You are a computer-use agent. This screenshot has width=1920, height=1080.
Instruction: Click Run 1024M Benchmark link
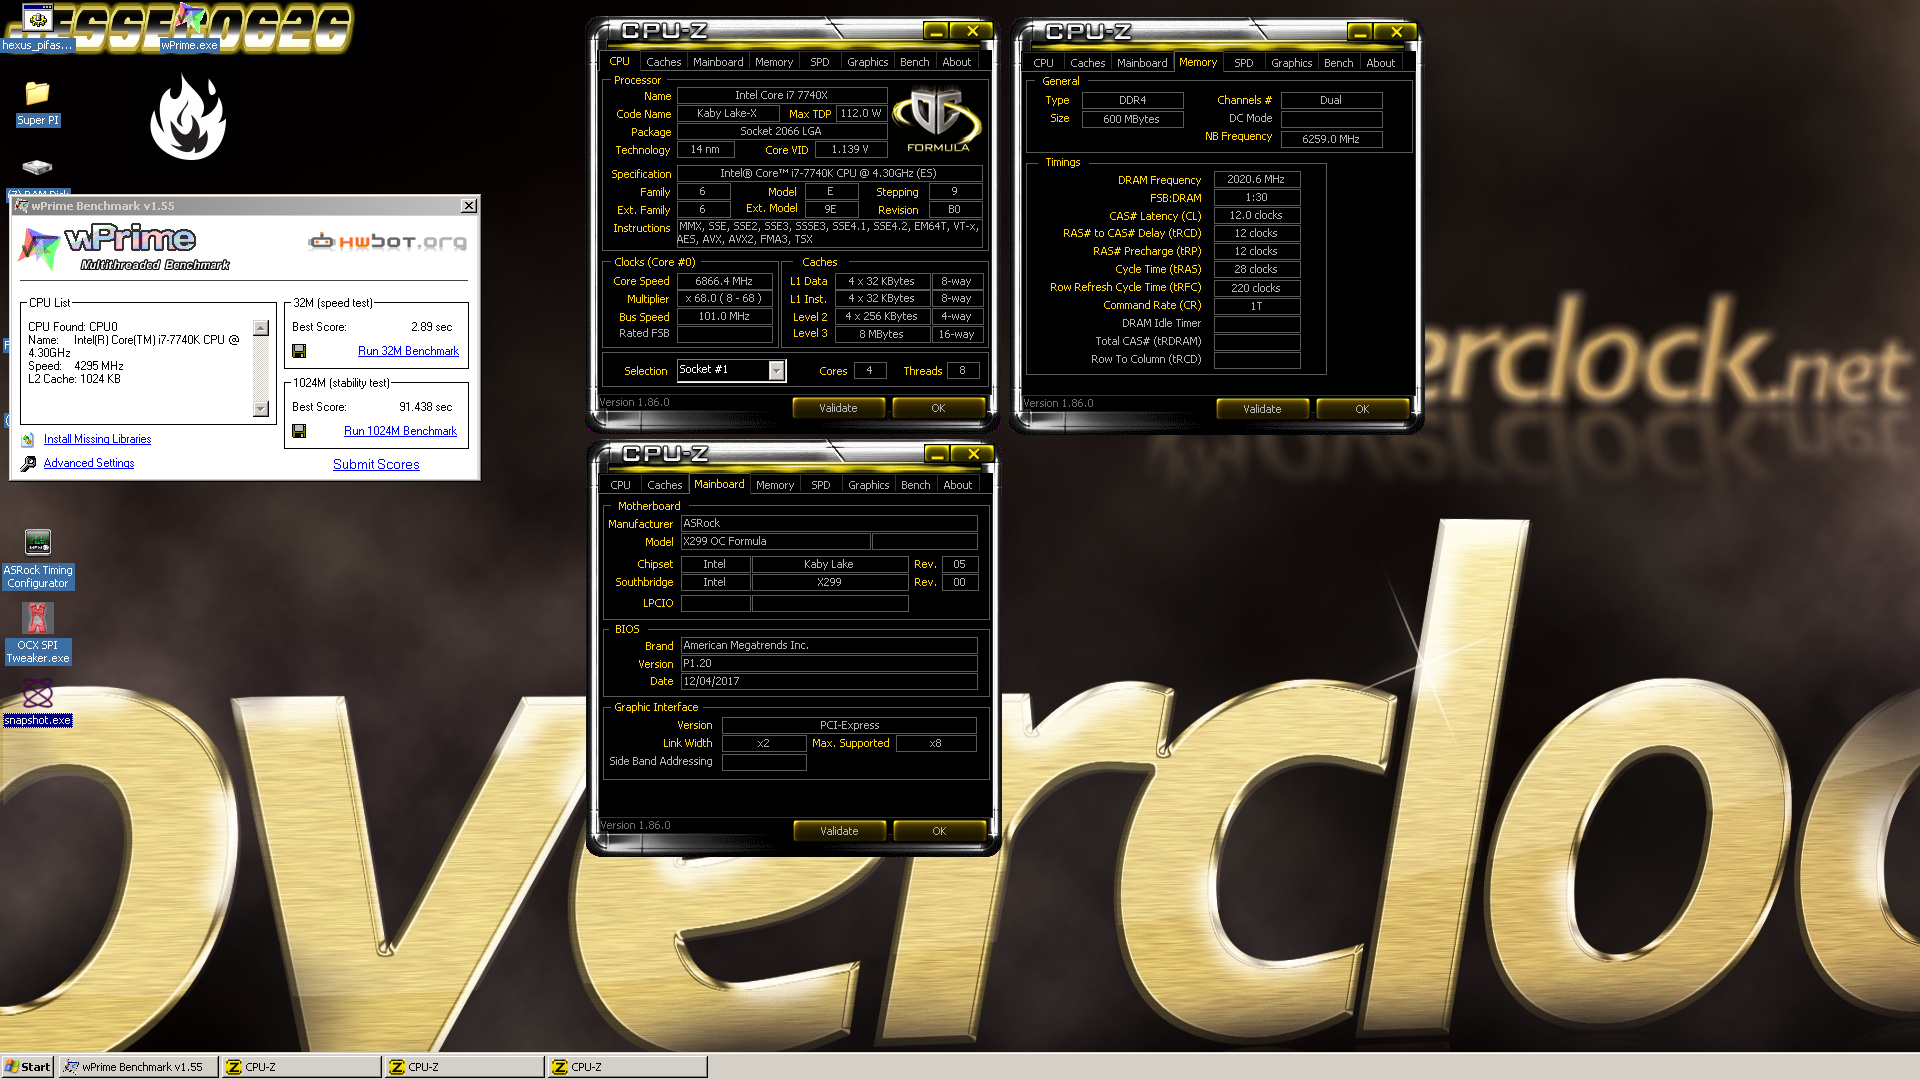tap(400, 432)
